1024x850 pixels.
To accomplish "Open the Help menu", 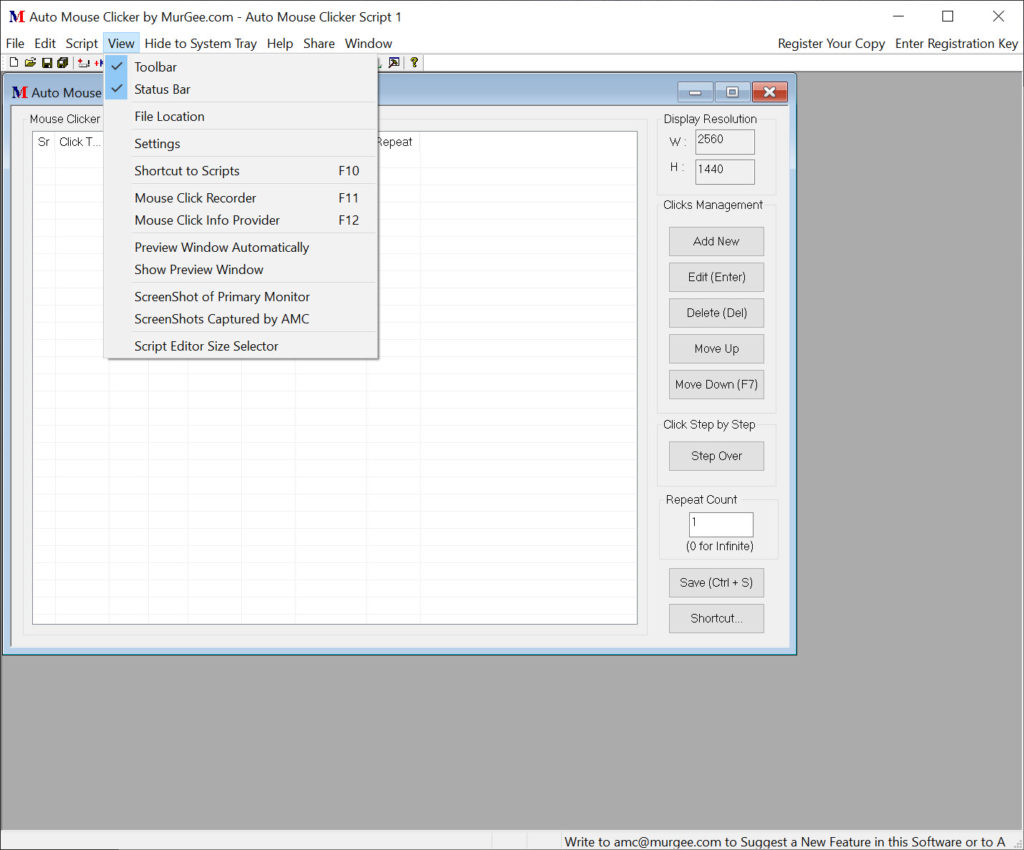I will tap(280, 43).
